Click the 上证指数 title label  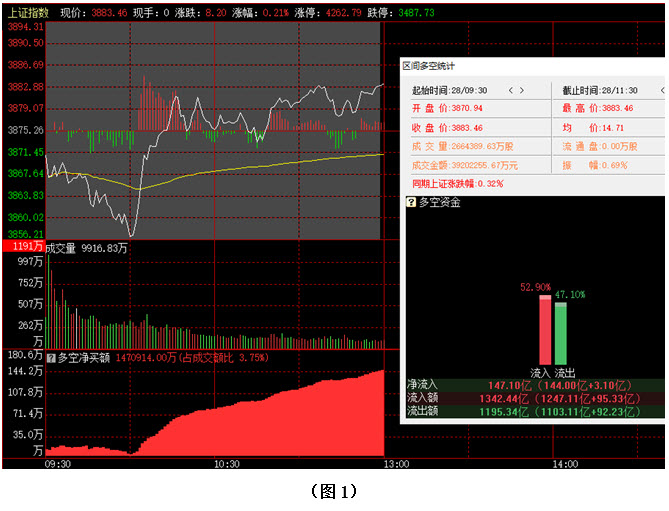[28, 13]
